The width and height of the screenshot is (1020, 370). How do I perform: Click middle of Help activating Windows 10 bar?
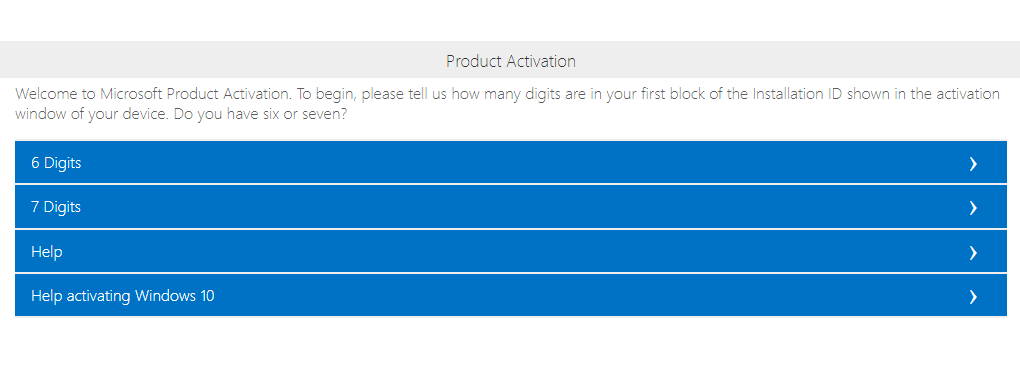[511, 296]
